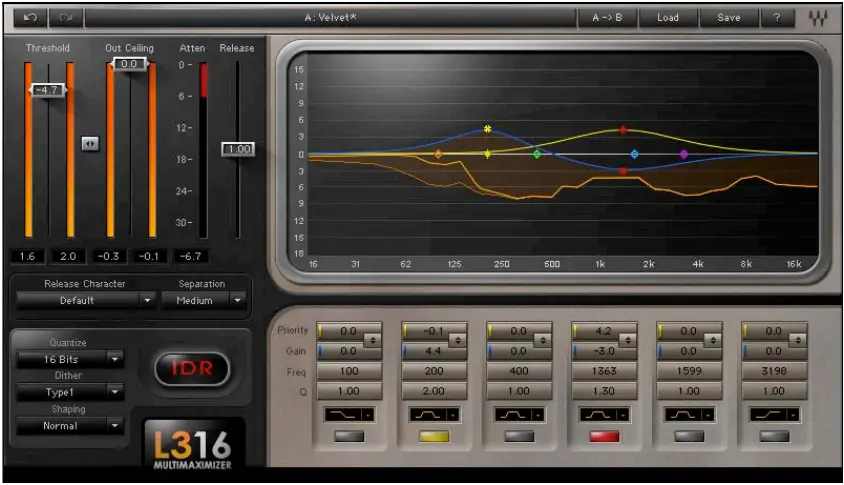Open the Quantize 16 Bits dropdown
The image size is (844, 485).
70,359
